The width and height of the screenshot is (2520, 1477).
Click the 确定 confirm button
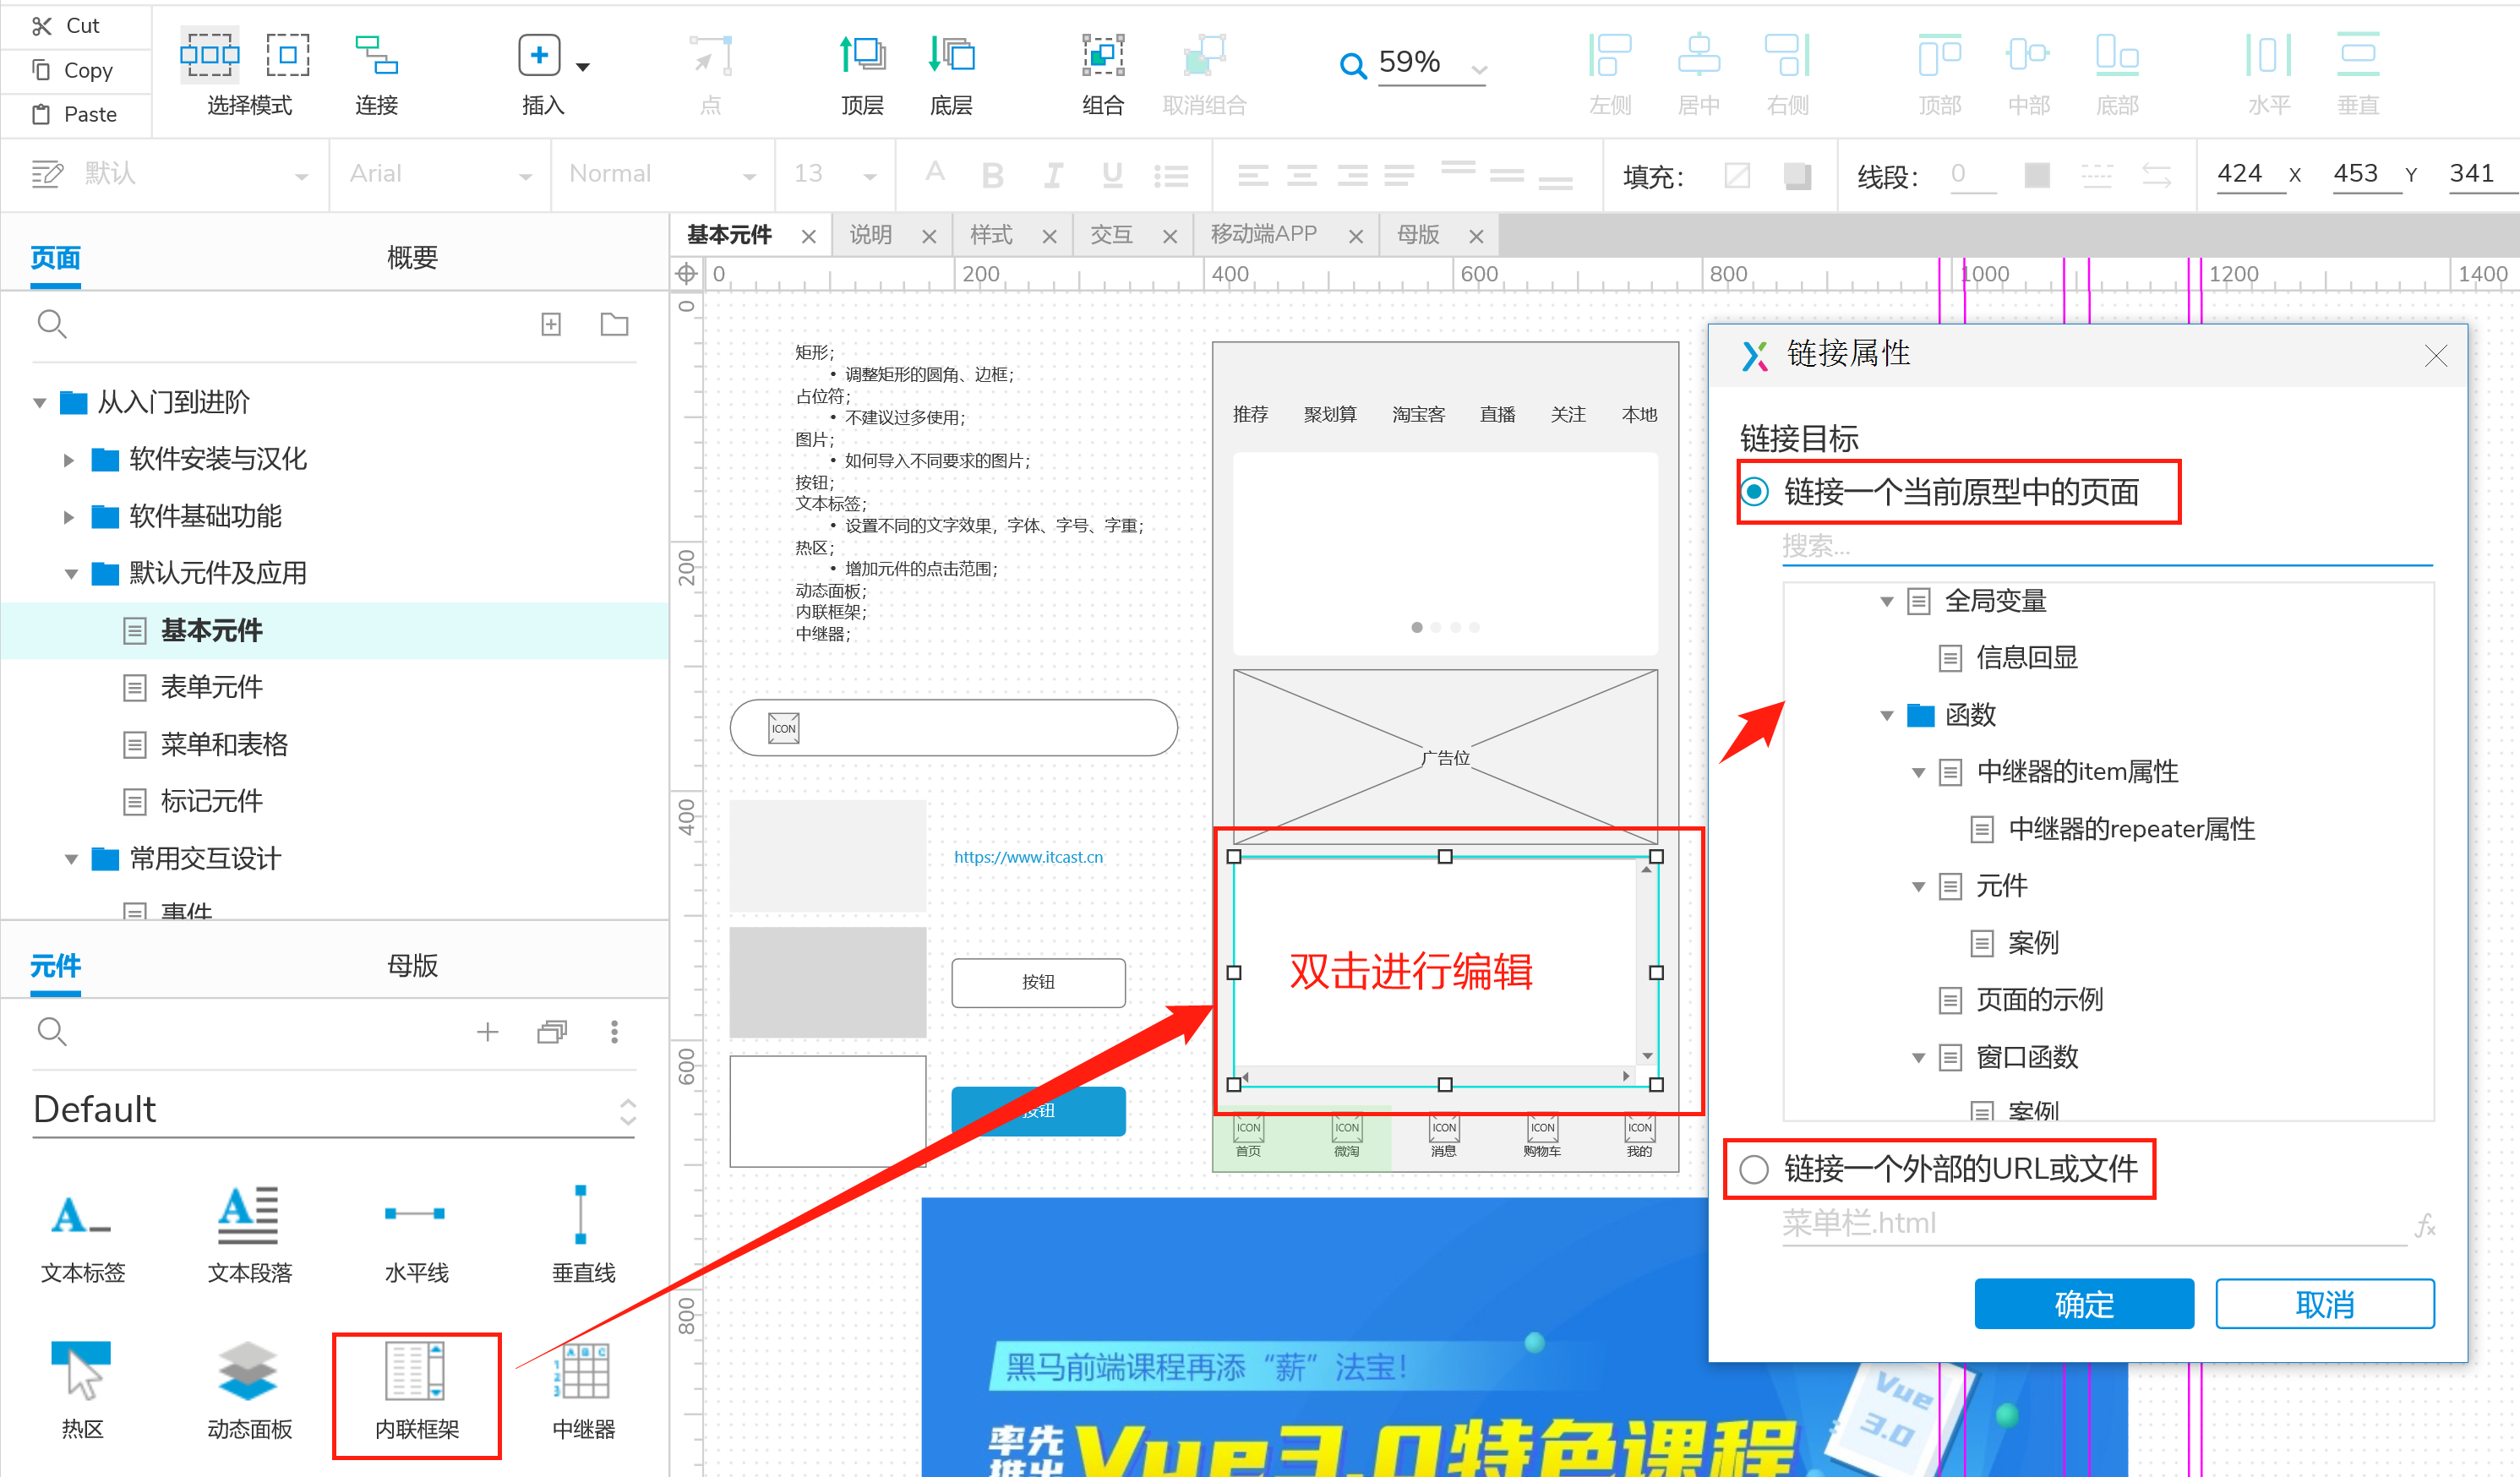pyautogui.click(x=2083, y=1303)
